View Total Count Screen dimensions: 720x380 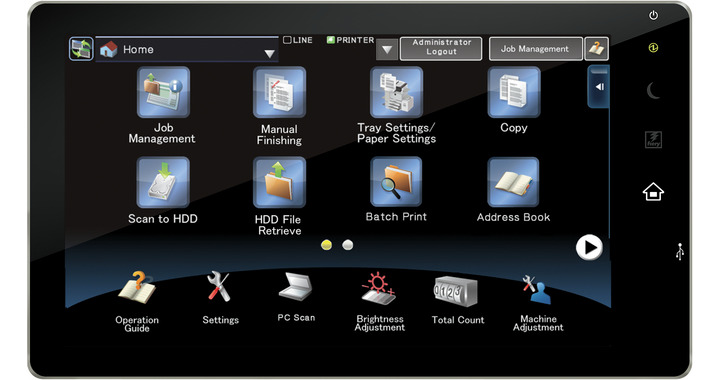(x=456, y=291)
